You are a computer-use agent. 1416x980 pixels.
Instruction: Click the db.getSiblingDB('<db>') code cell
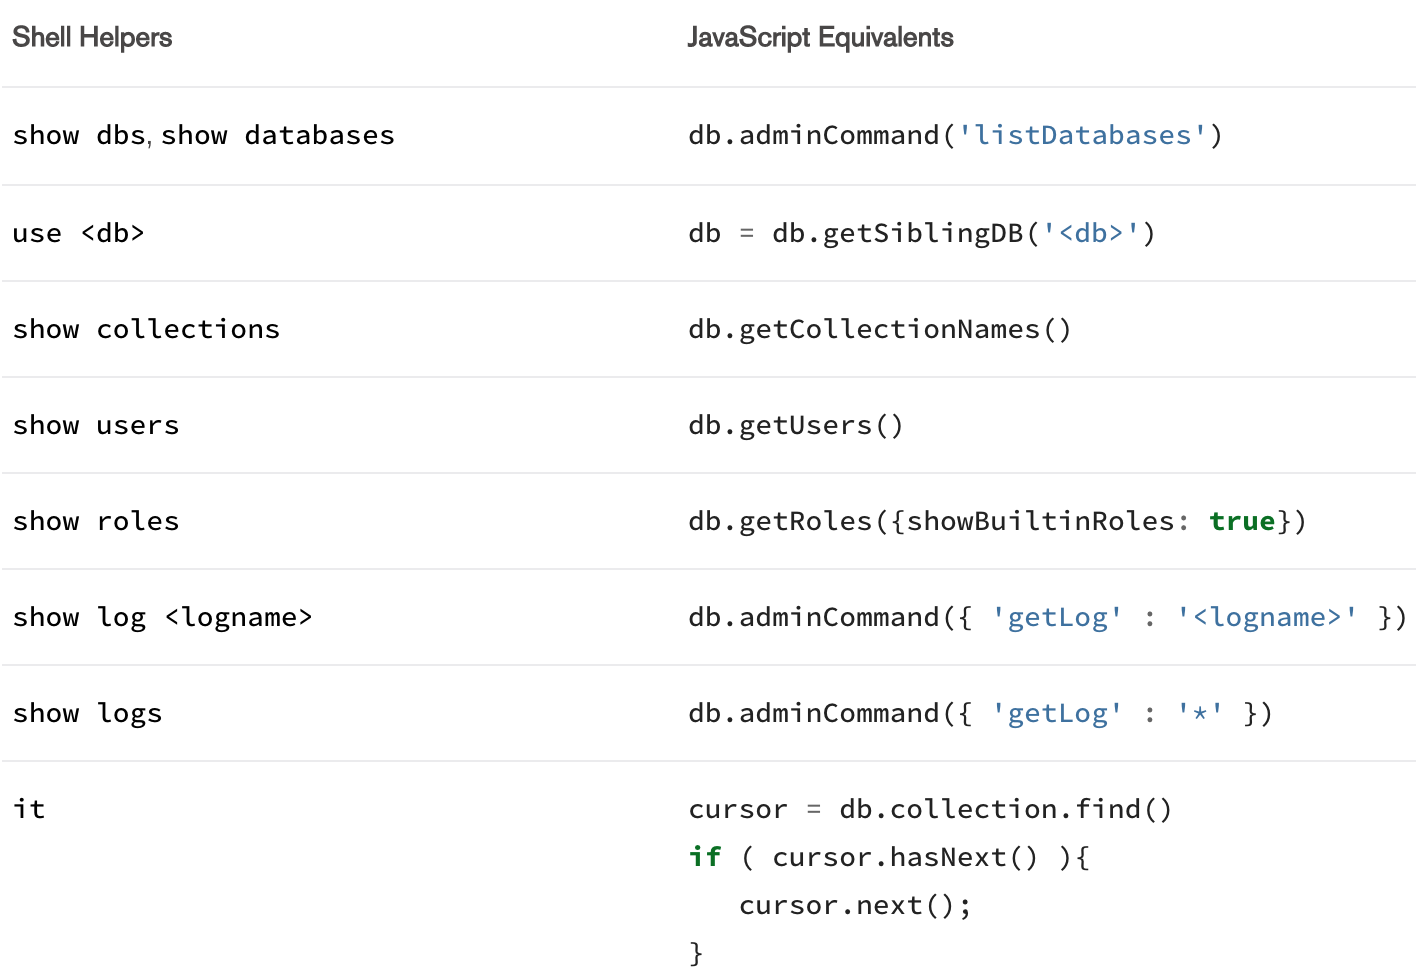coord(921,234)
